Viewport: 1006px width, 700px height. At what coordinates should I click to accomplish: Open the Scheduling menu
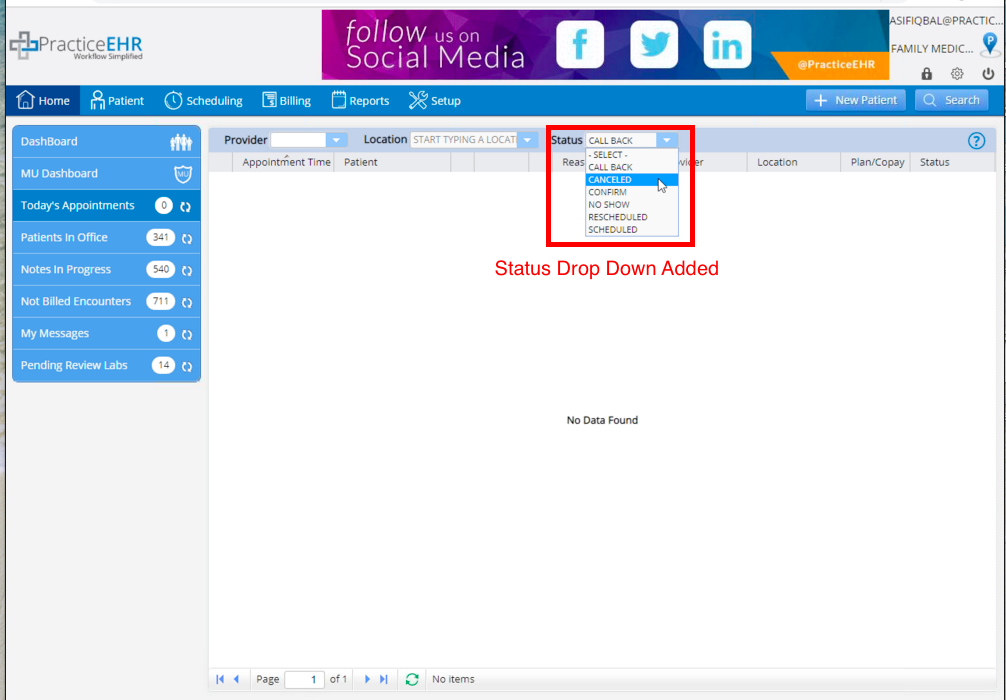203,101
